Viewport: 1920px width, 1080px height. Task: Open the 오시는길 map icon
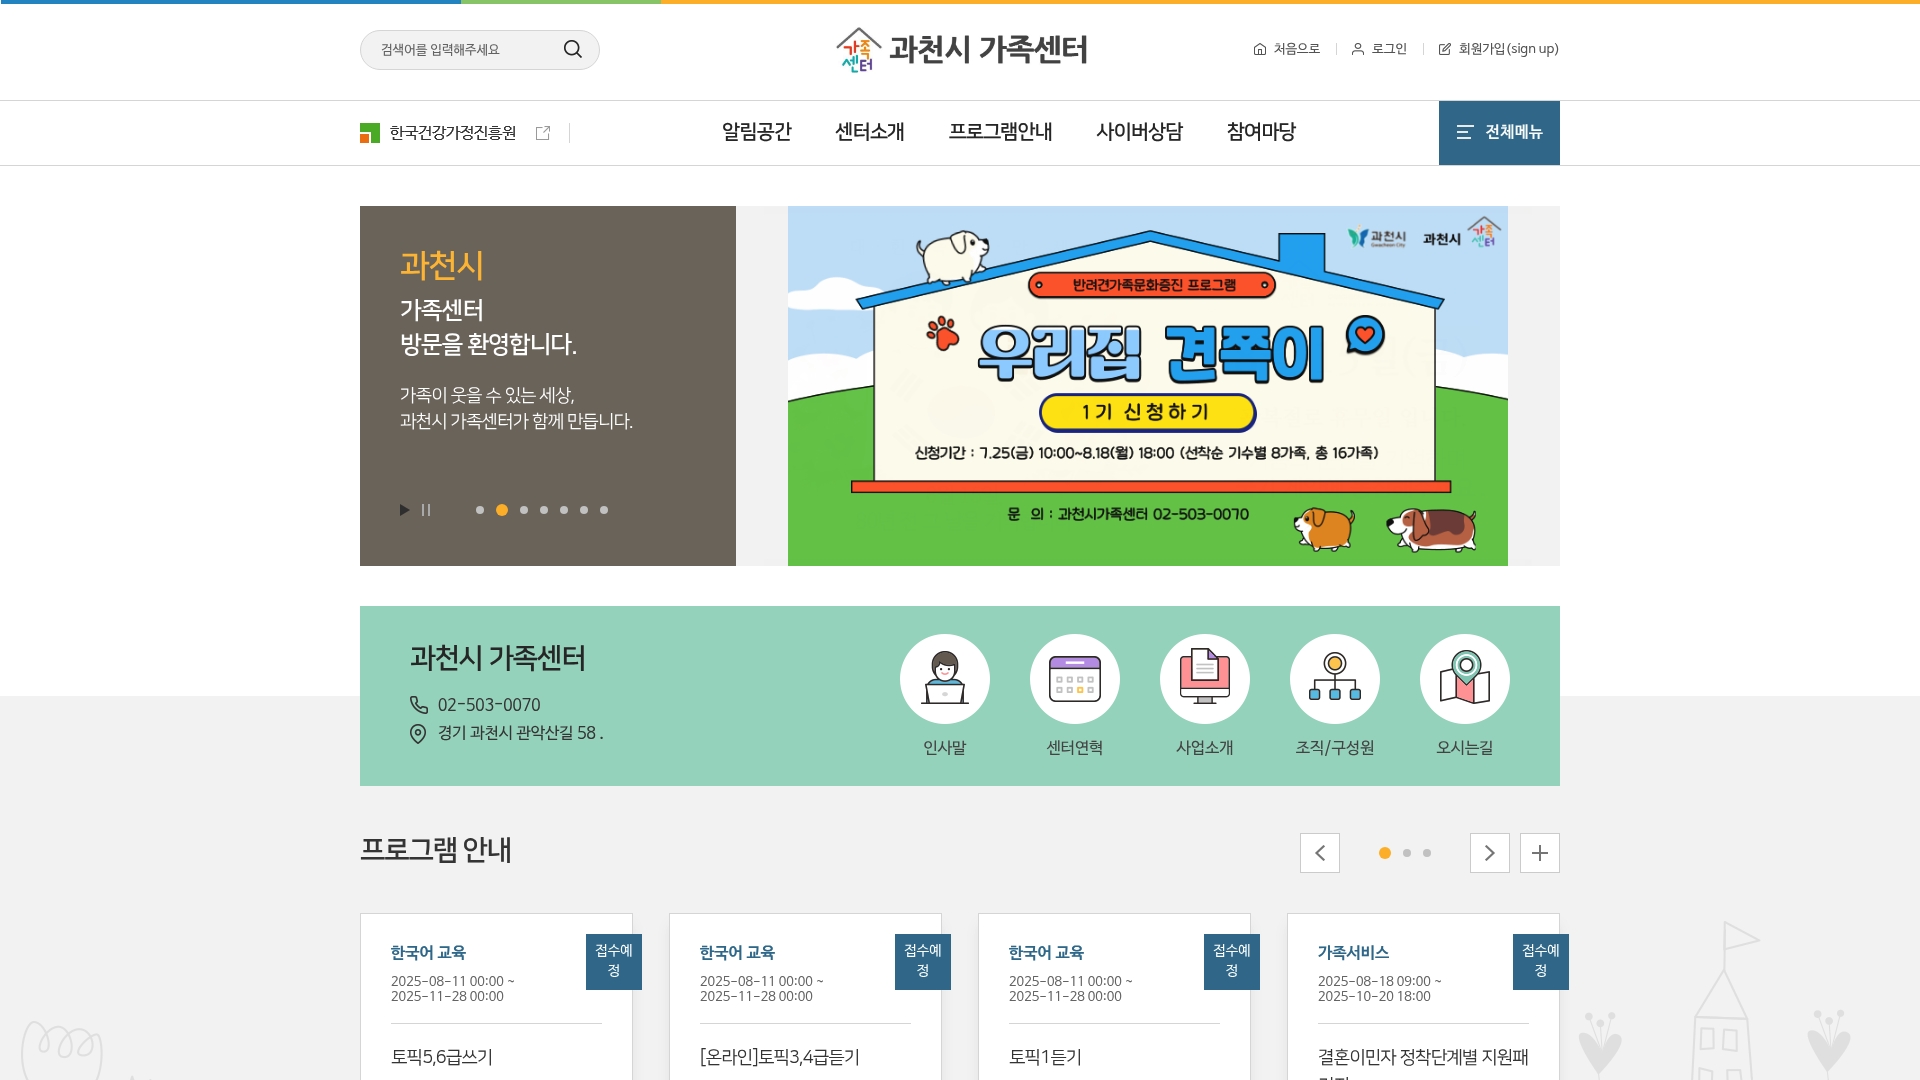tap(1465, 679)
